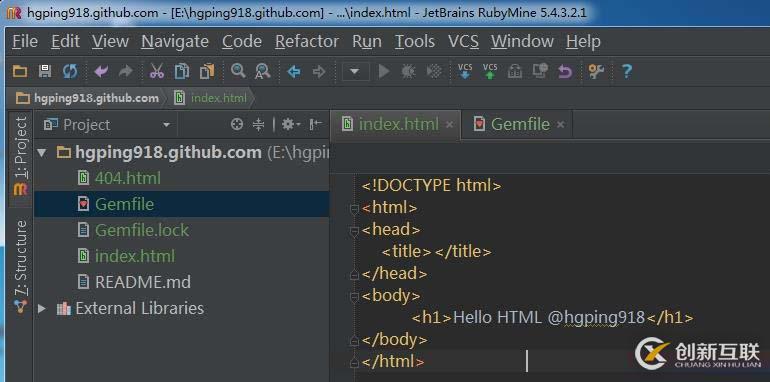770x382 pixels.
Task: Open the View menu
Action: [110, 41]
